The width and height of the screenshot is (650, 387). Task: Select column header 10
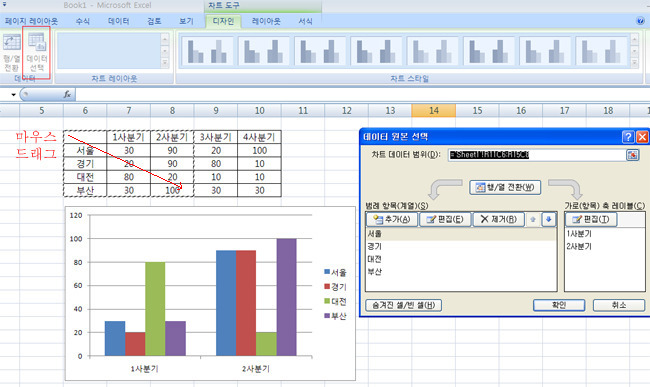click(x=260, y=111)
